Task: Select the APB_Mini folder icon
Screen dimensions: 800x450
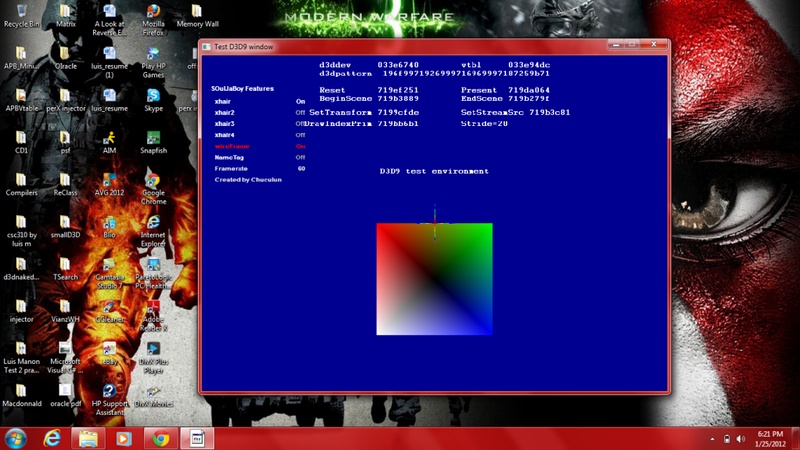Action: click(x=21, y=58)
